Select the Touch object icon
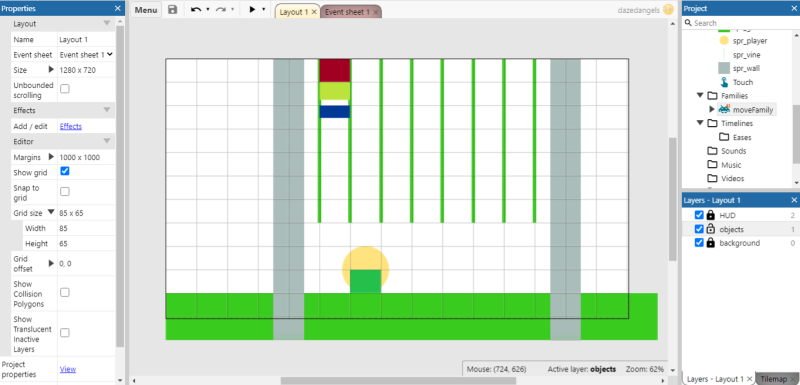The width and height of the screenshot is (800, 385). point(723,82)
